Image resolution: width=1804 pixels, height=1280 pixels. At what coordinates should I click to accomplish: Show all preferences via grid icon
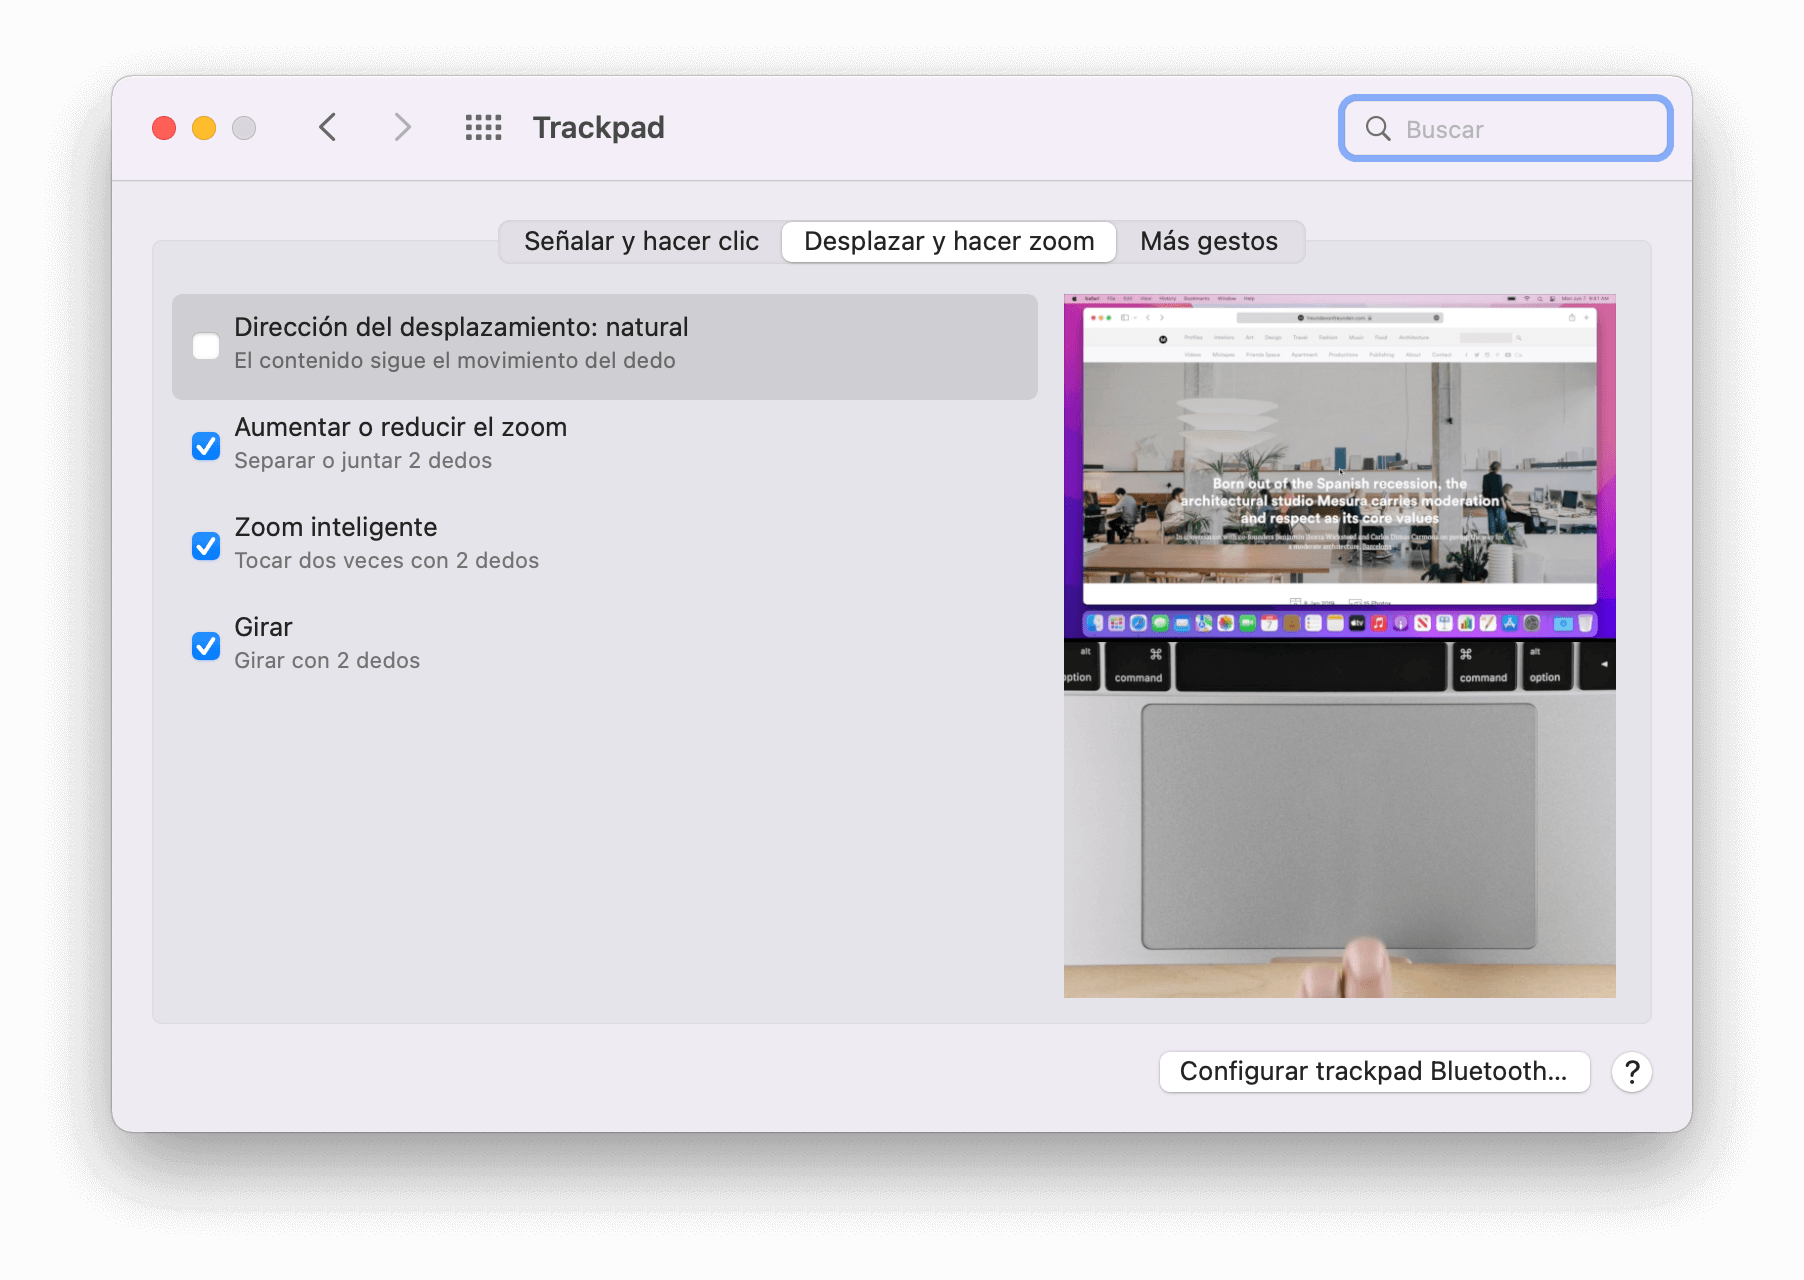483,128
